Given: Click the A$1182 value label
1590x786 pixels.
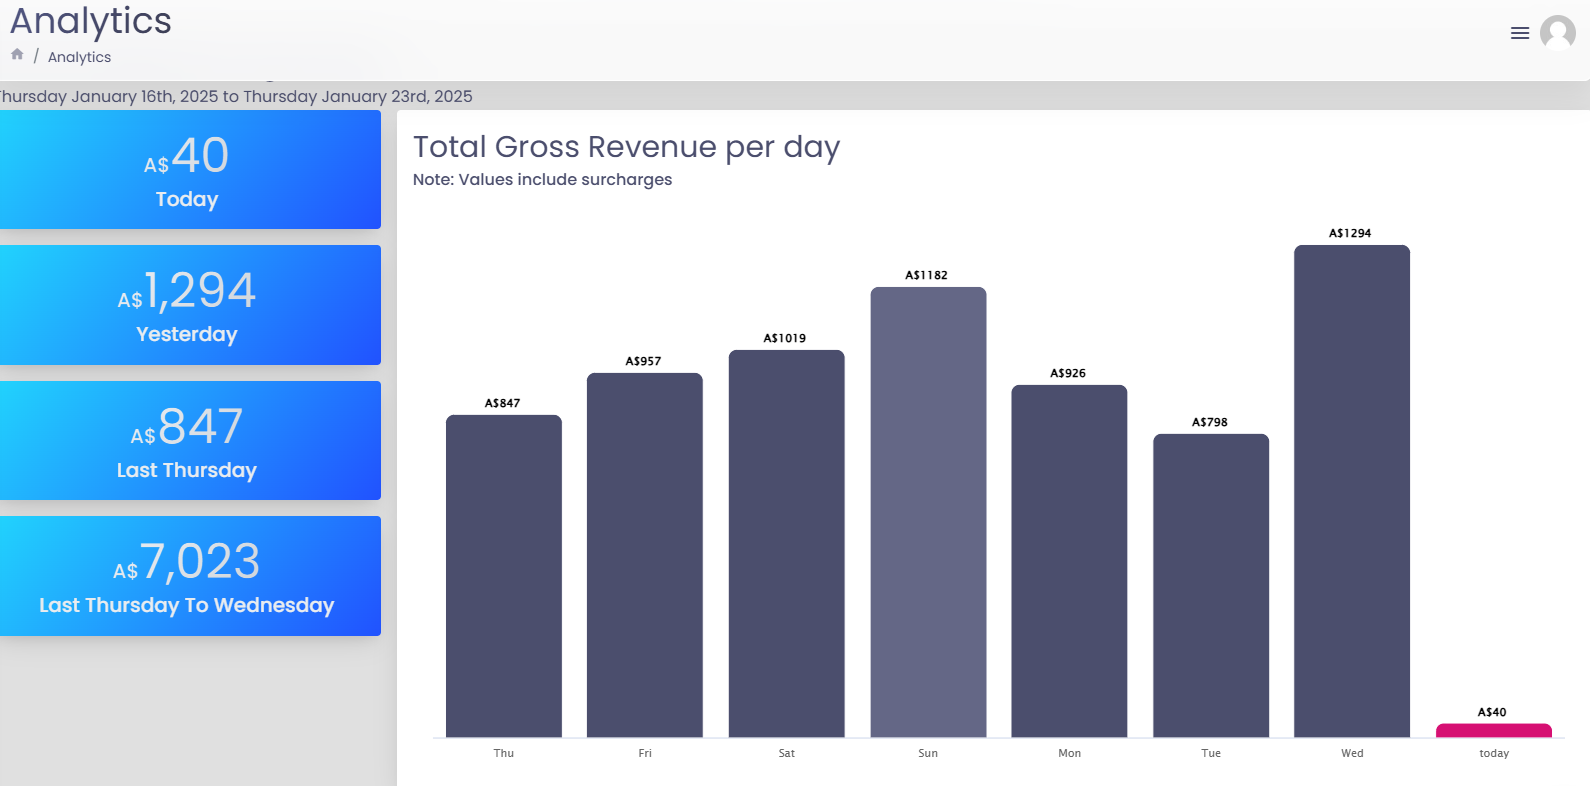Looking at the screenshot, I should pyautogui.click(x=927, y=275).
